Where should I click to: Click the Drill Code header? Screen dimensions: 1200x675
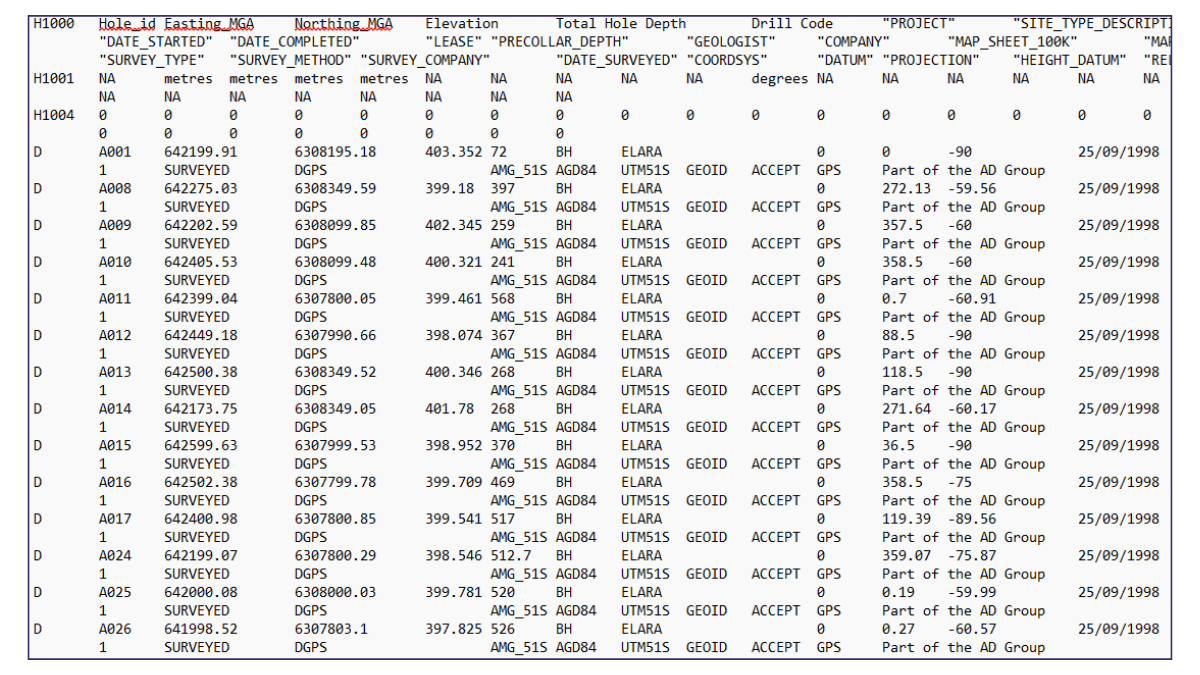click(x=792, y=24)
